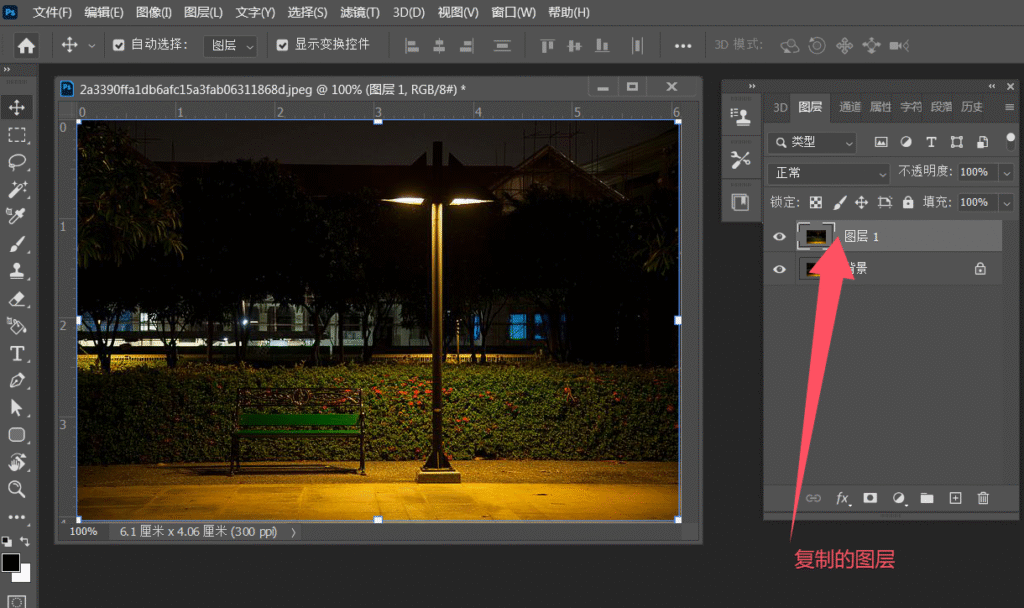Select the Path Selection arrow tool

(17, 408)
